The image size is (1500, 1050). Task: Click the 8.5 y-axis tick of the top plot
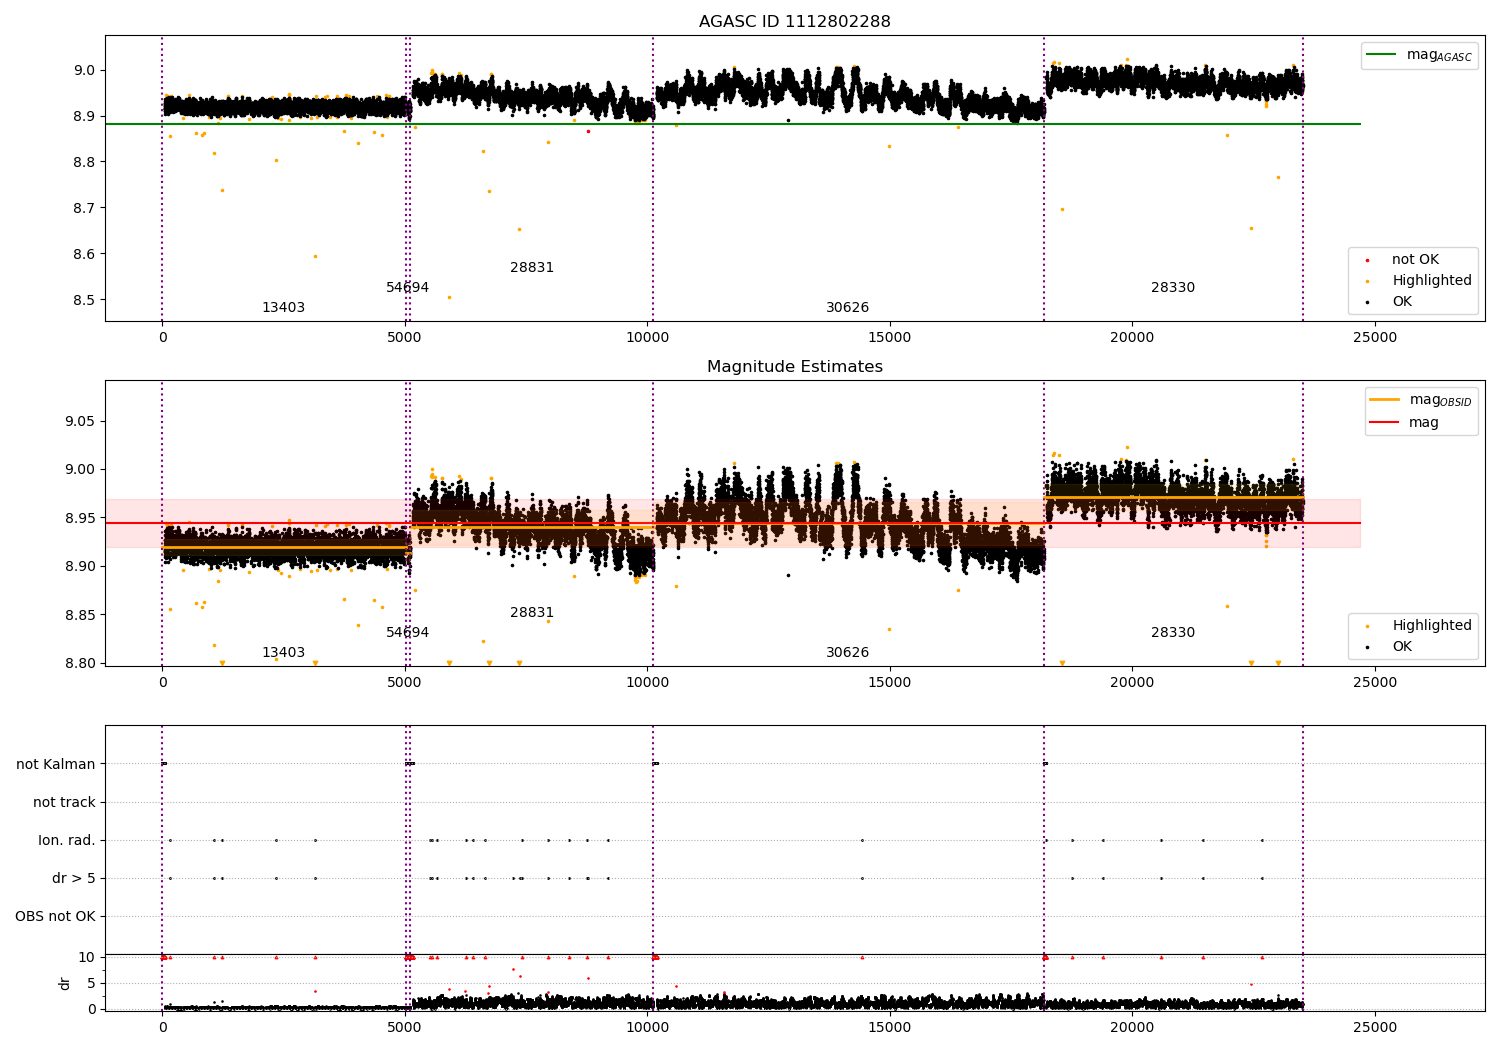pos(84,300)
